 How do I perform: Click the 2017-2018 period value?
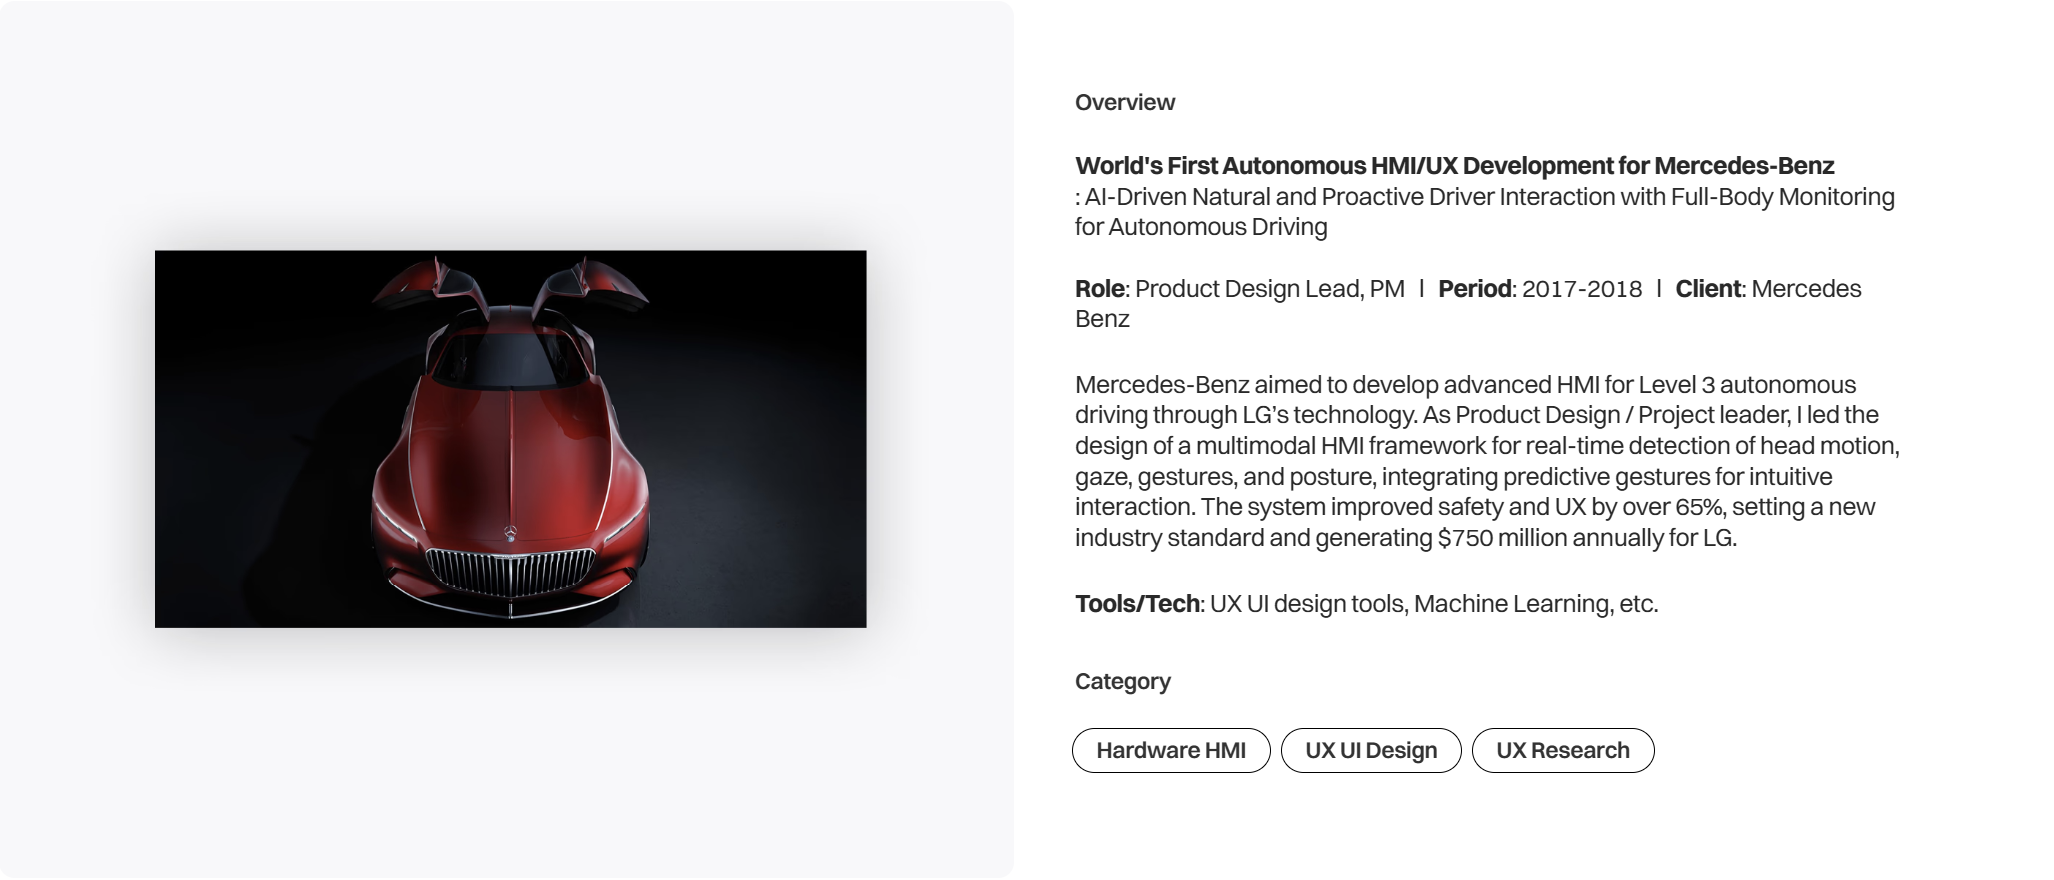coord(1582,289)
